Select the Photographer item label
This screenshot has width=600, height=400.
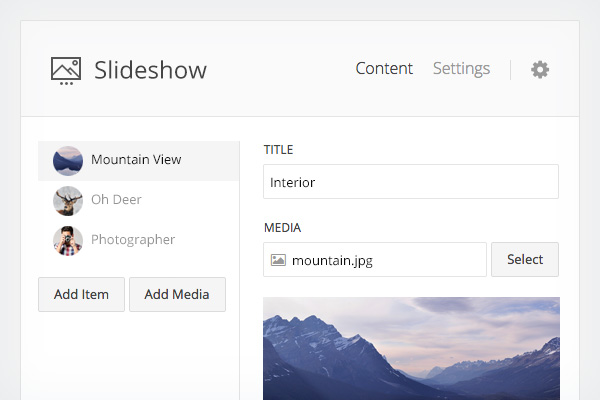133,240
